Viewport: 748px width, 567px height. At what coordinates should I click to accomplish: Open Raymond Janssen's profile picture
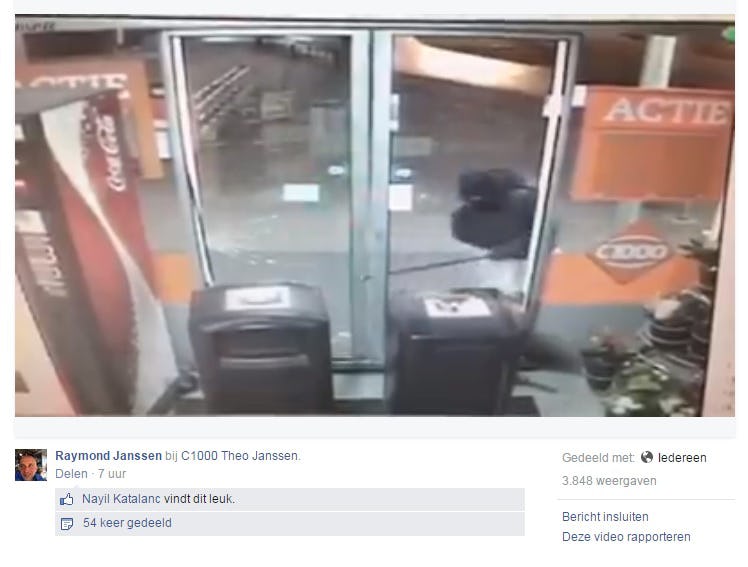pyautogui.click(x=31, y=465)
